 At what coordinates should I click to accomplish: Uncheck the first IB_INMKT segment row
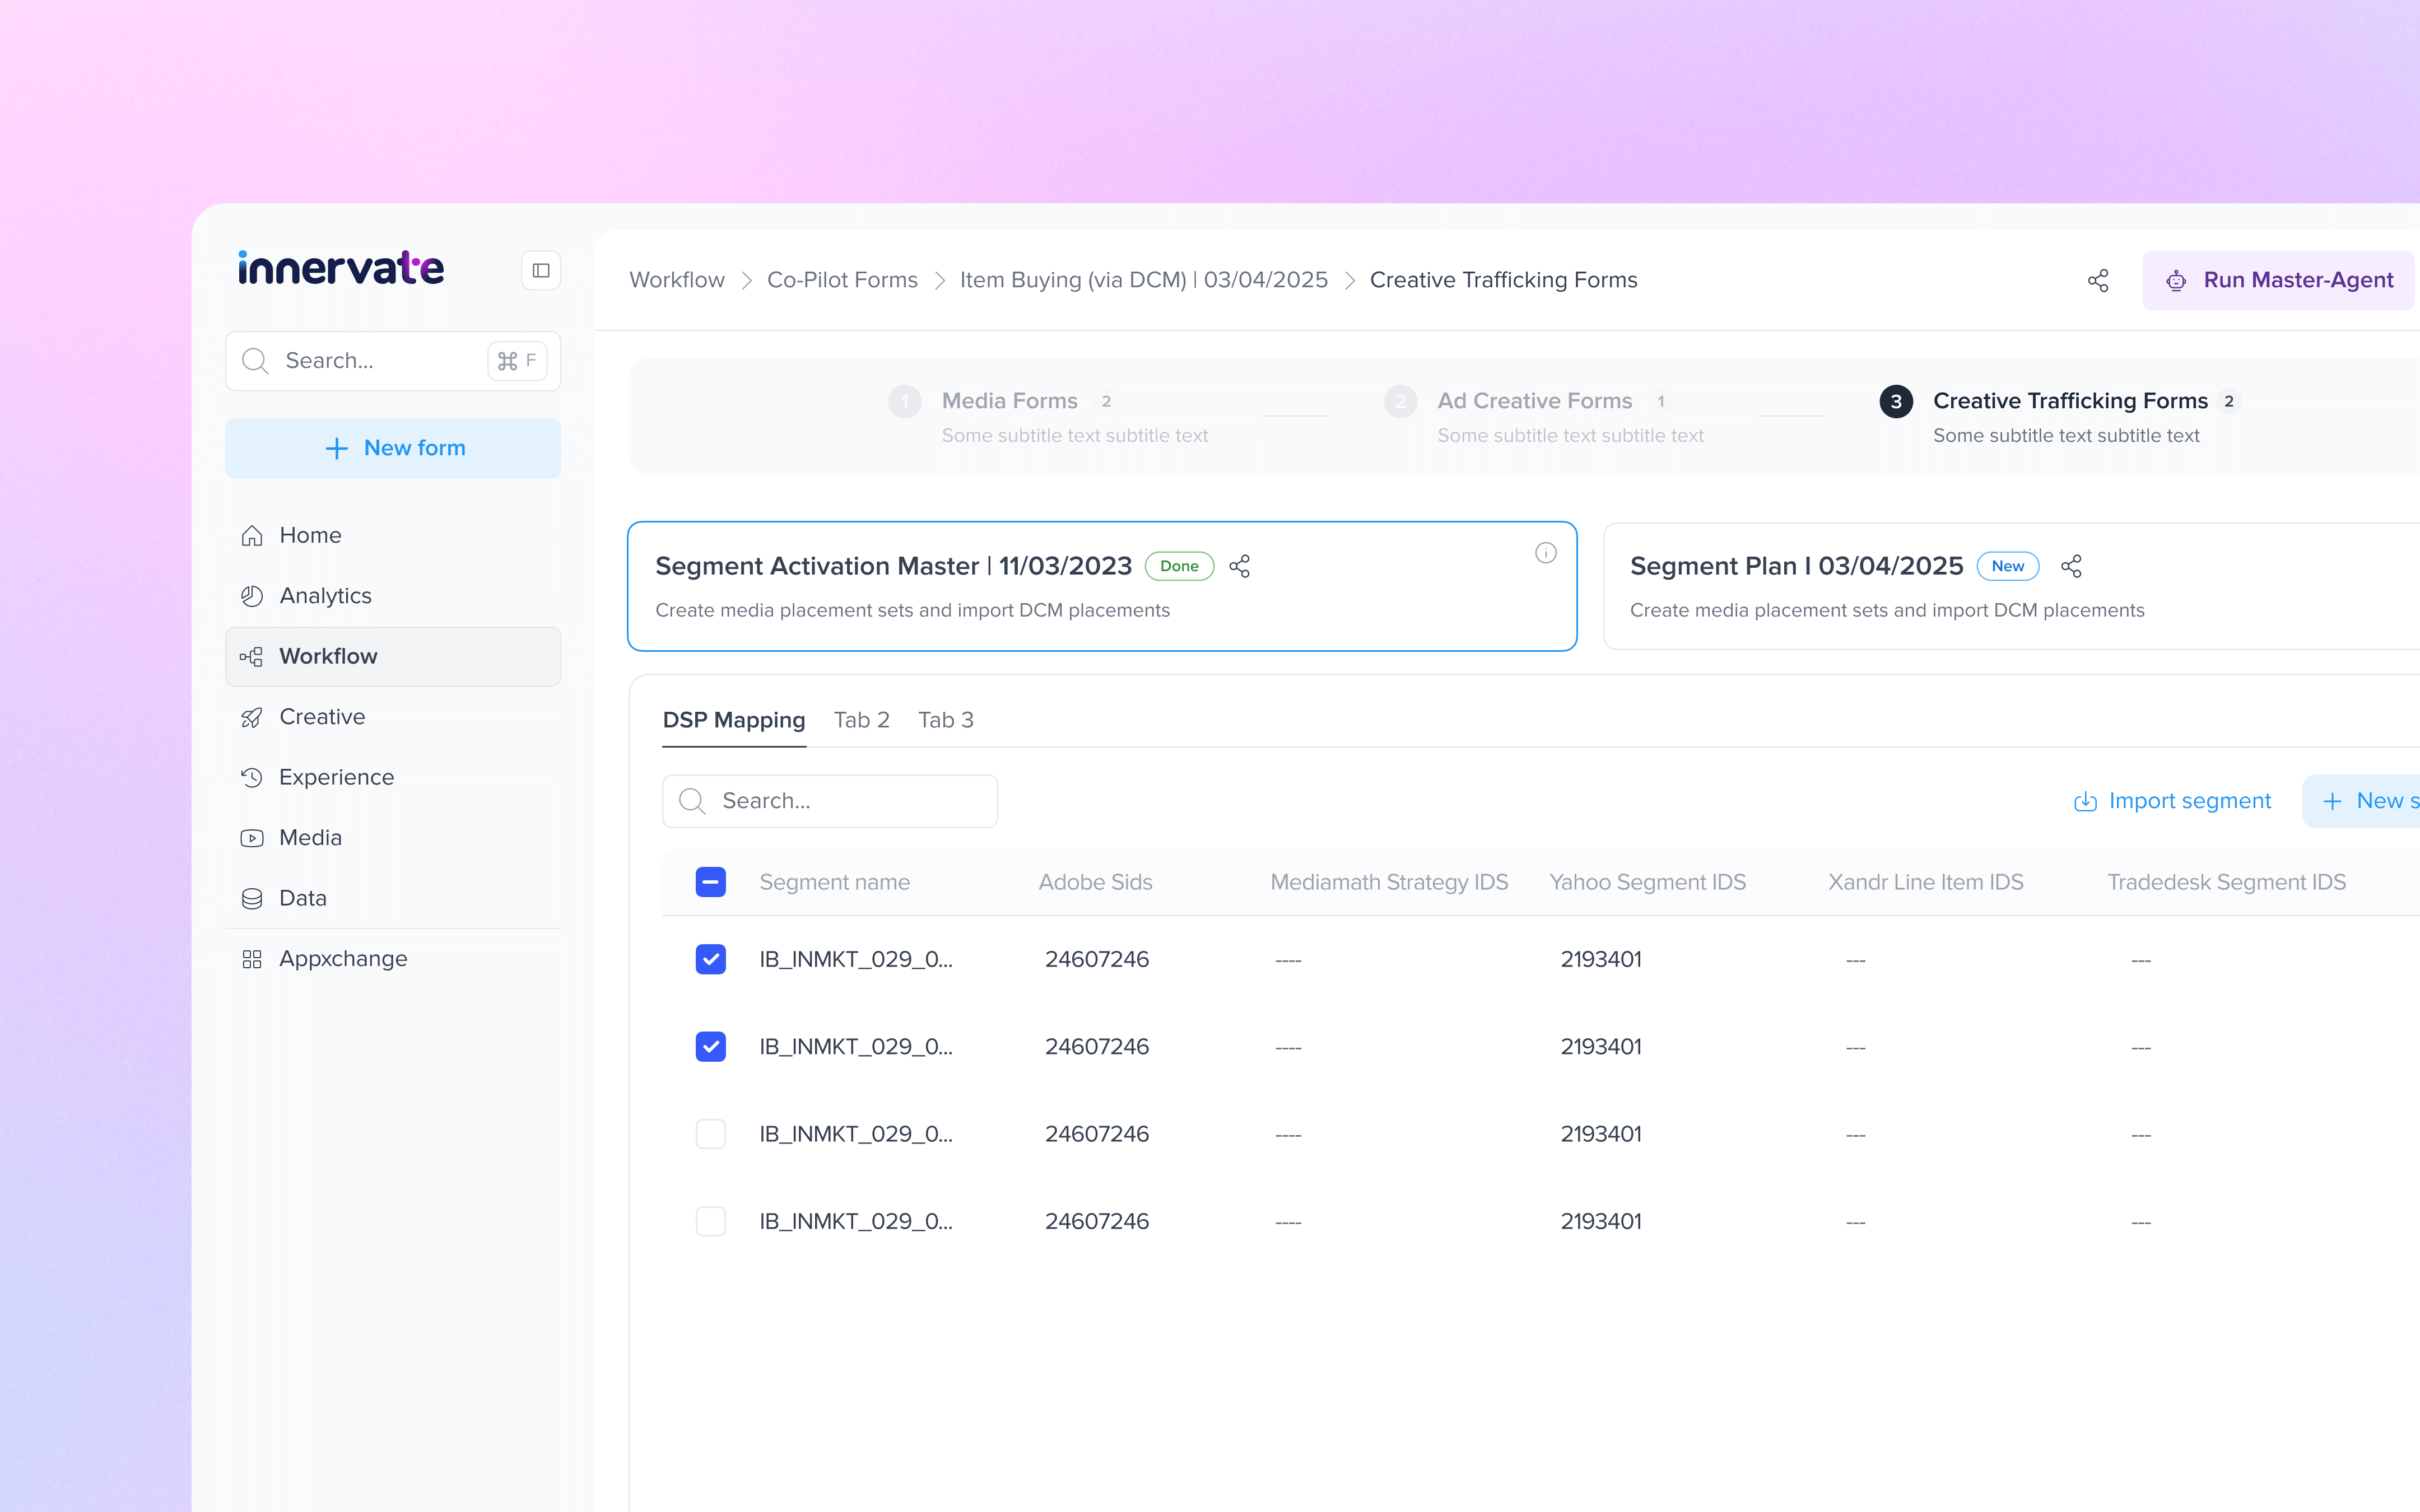710,959
